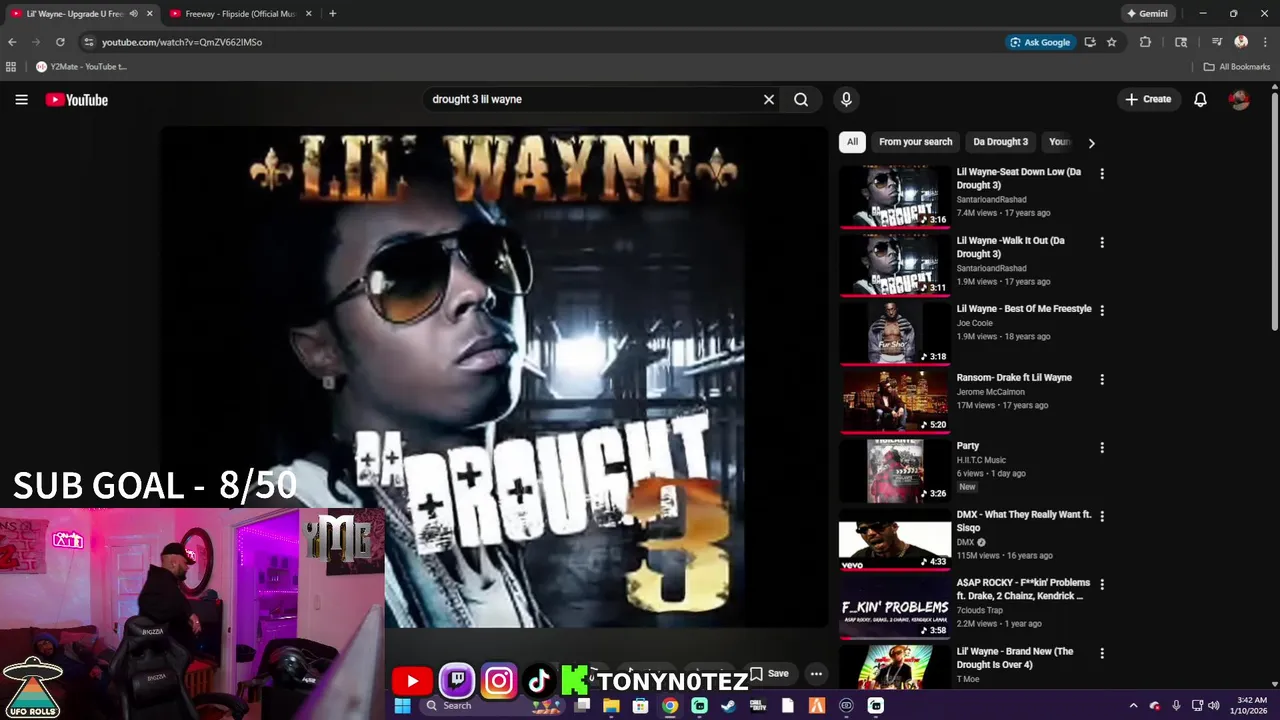Open Chrome apps grid in bookmarks bar
1280x720 pixels.
[11, 67]
